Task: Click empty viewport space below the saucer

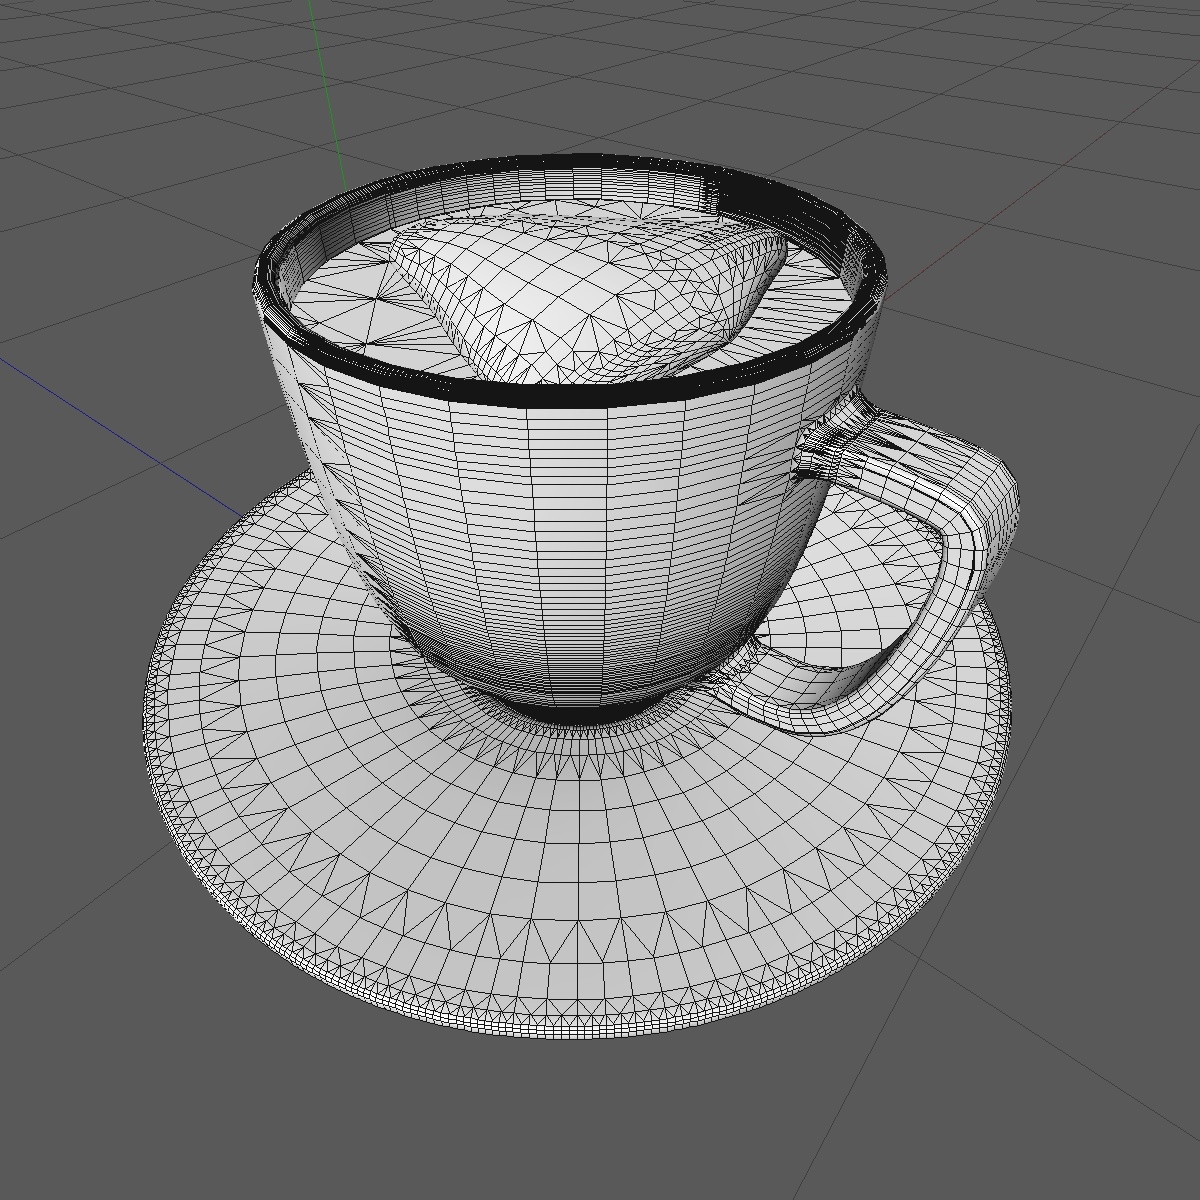Action: [x=600, y=1130]
